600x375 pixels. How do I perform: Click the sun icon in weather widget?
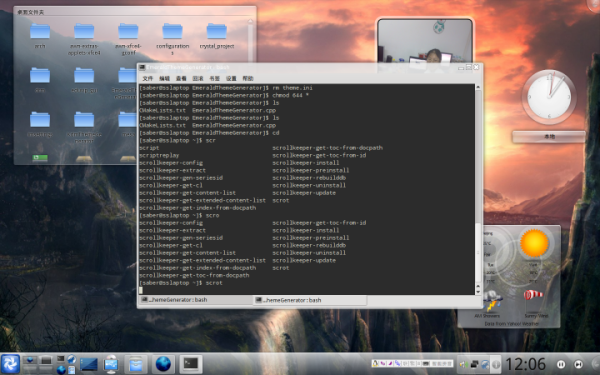click(x=534, y=243)
